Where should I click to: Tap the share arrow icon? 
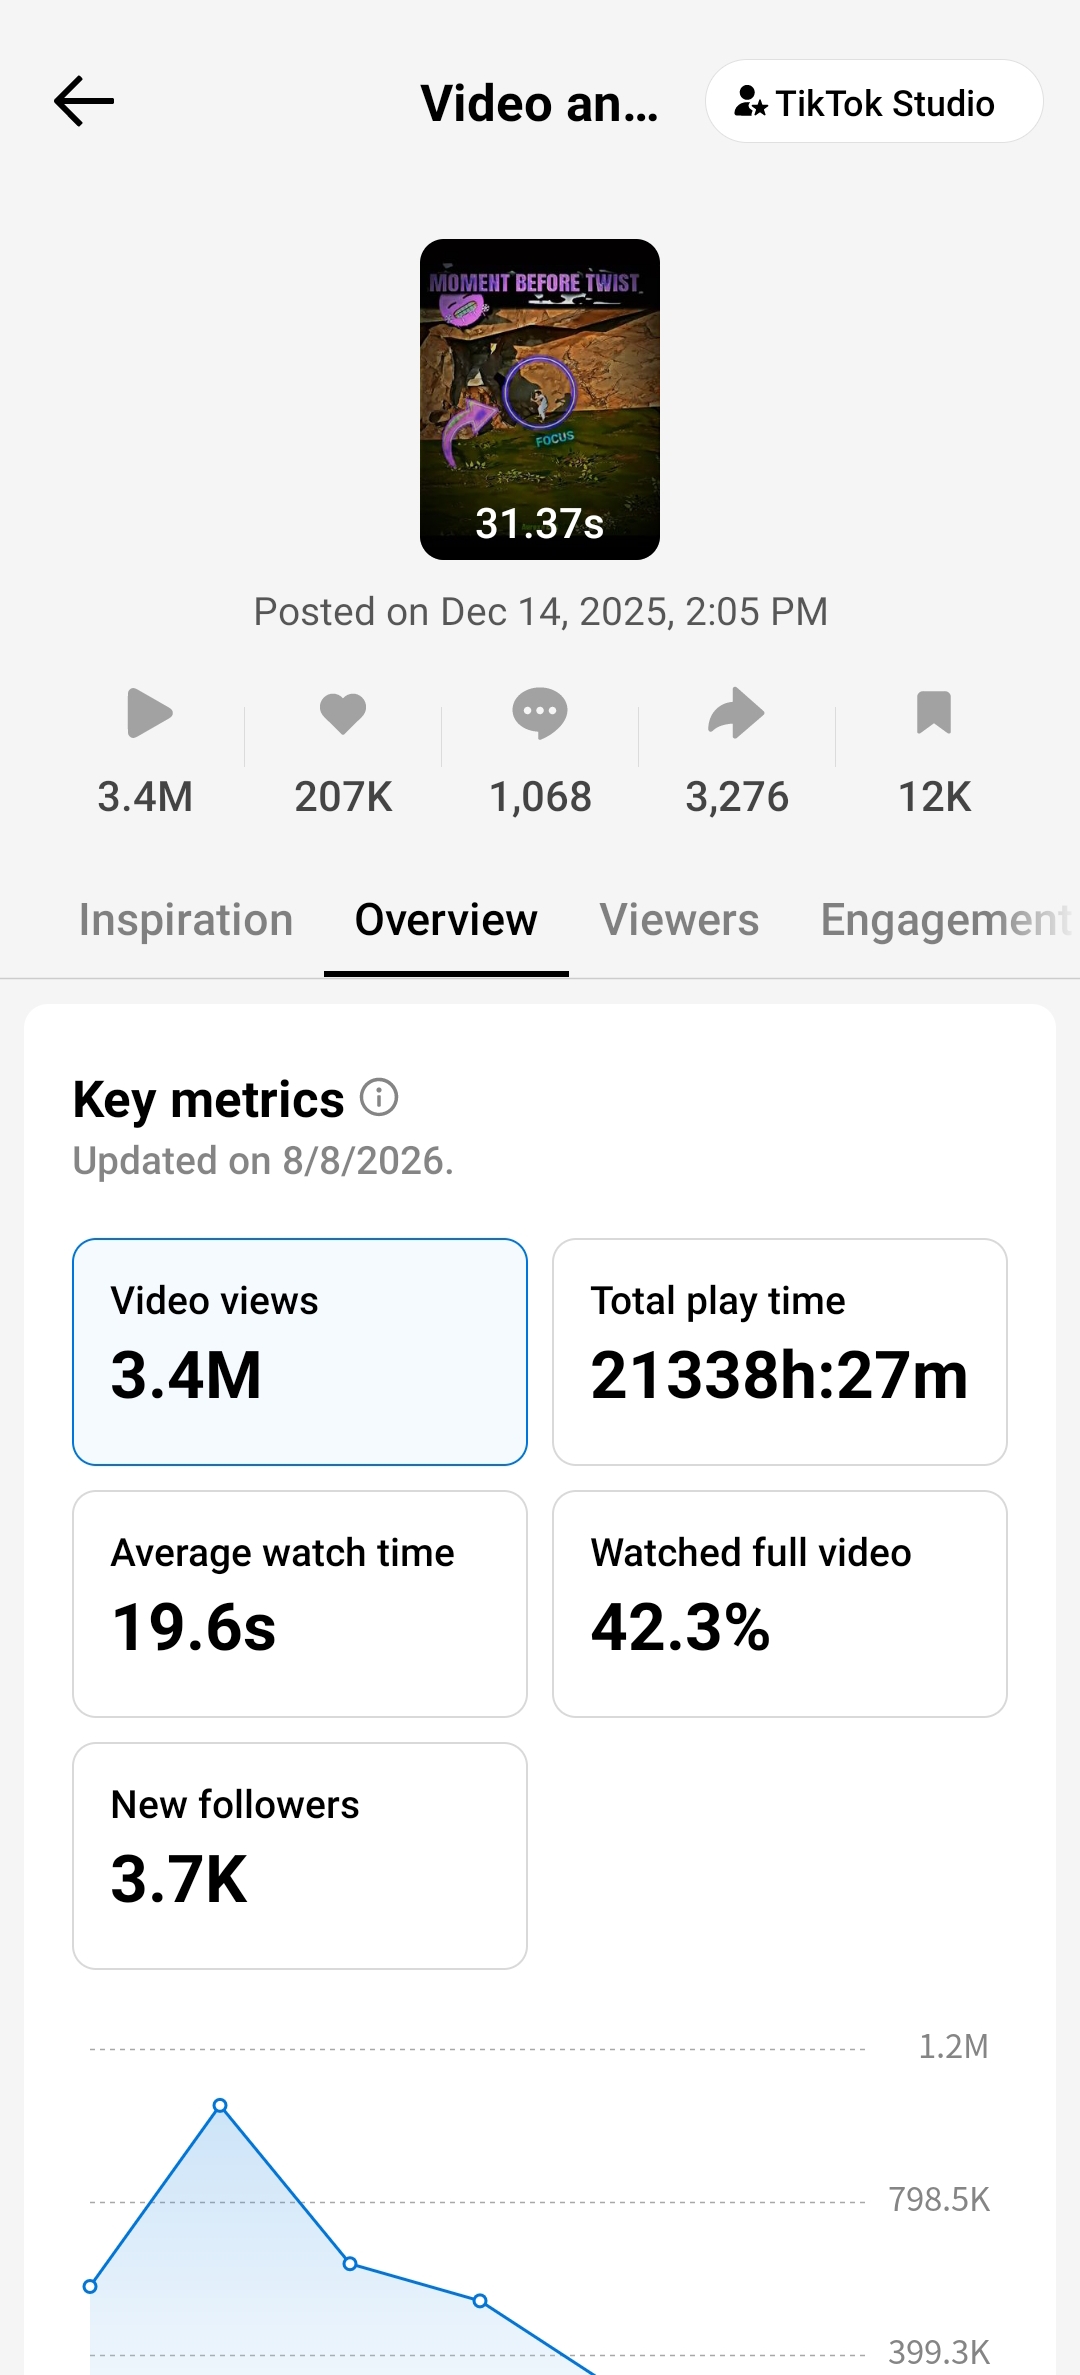pos(736,713)
